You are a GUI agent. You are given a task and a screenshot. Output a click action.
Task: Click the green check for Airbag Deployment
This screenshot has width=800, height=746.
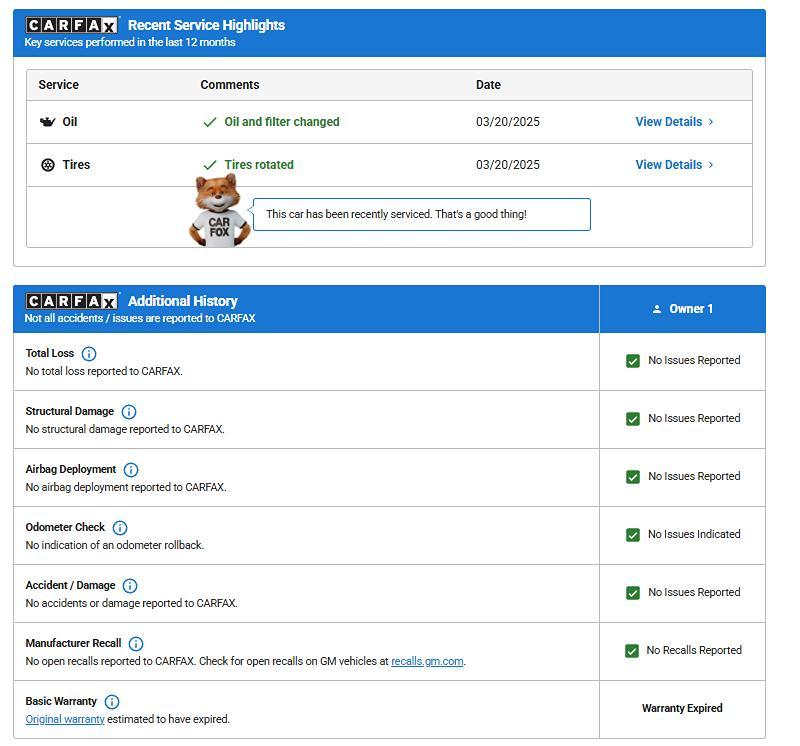pyautogui.click(x=633, y=477)
